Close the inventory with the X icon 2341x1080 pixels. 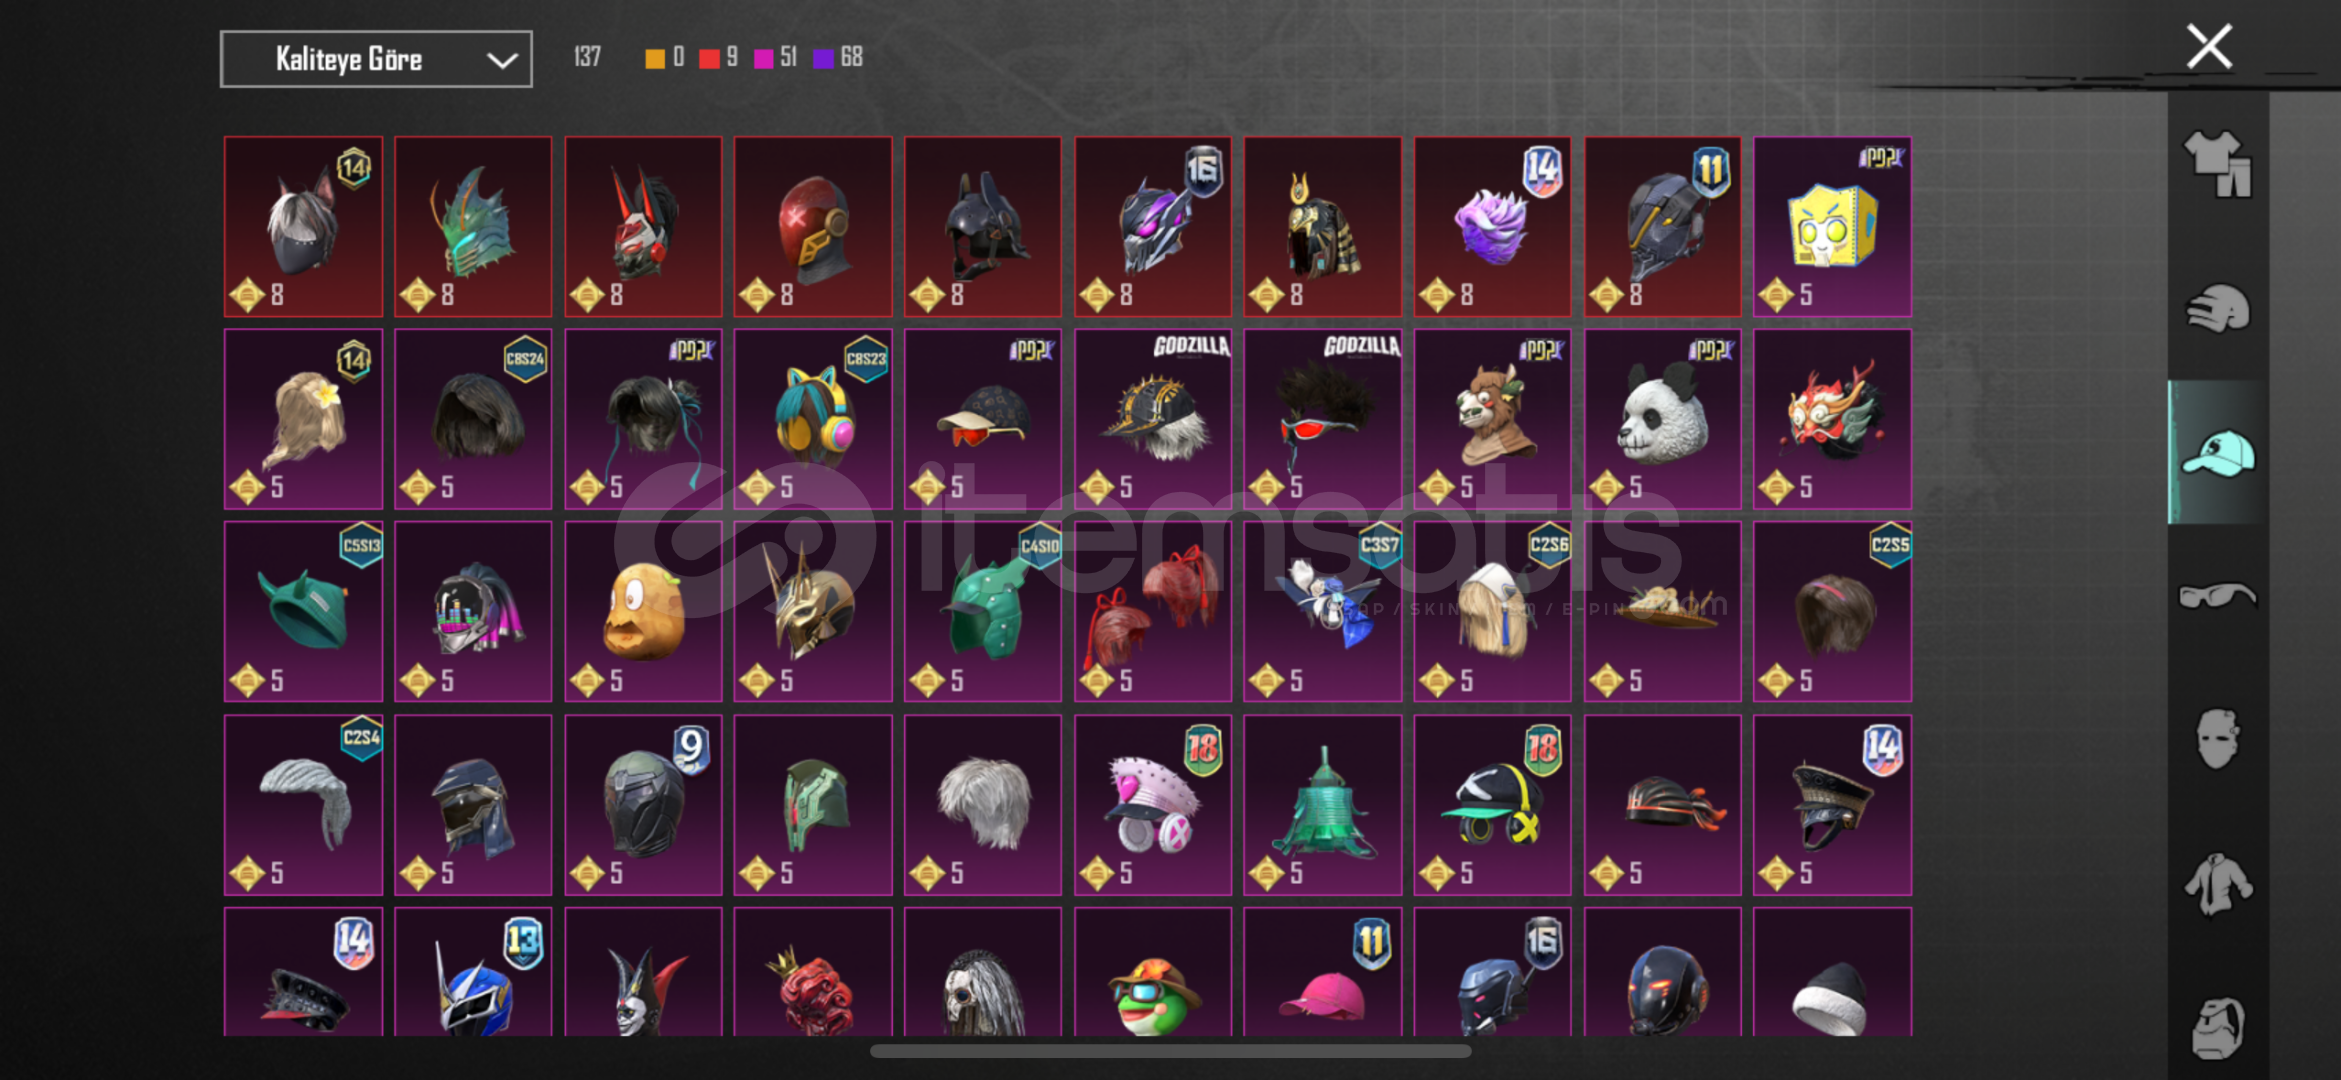pyautogui.click(x=2209, y=46)
